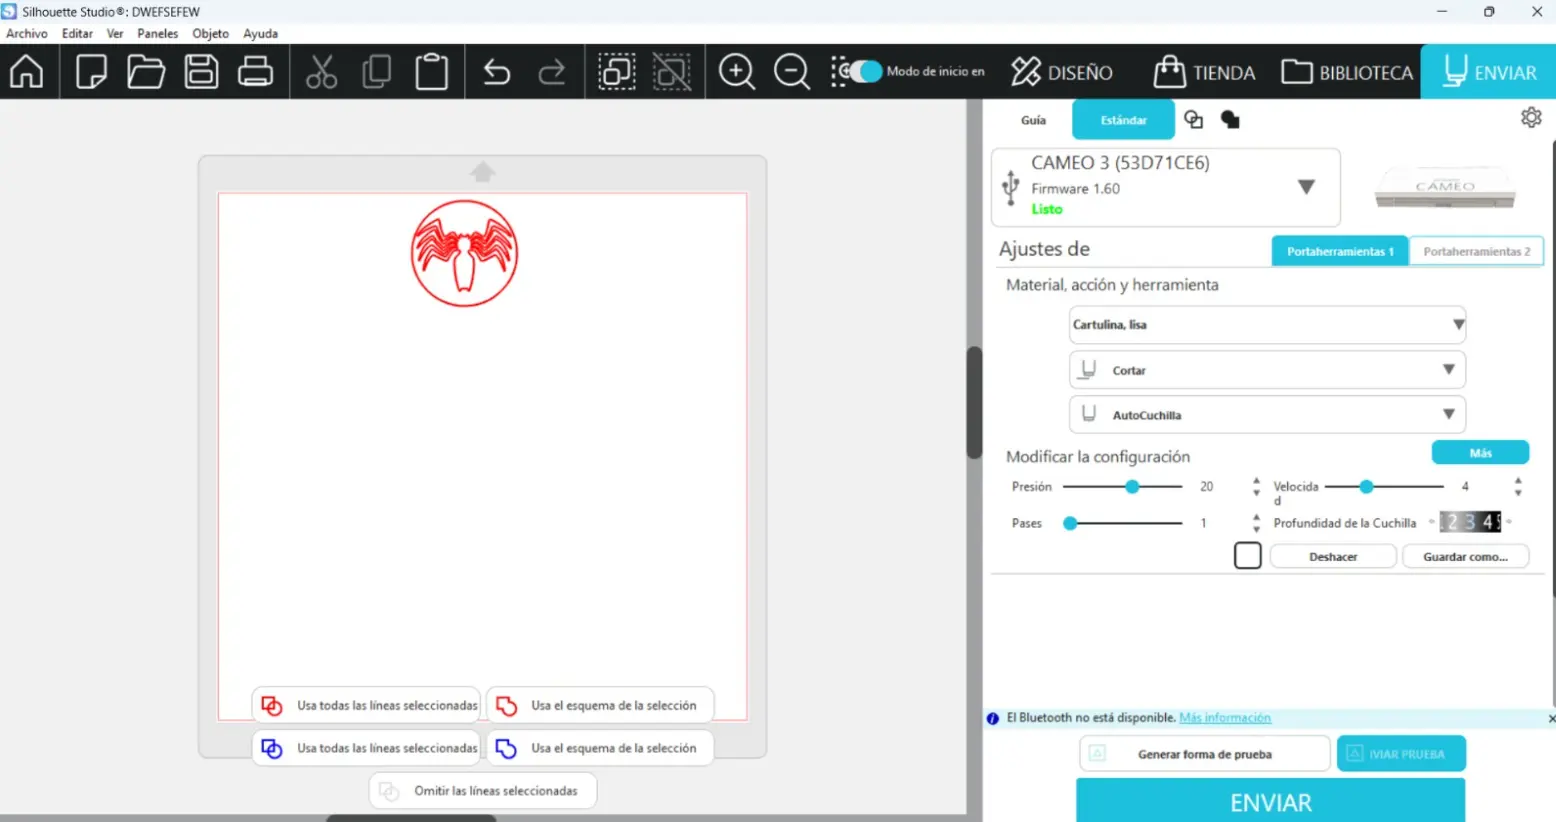
Task: Select Portaherramientas 1 tab
Action: coord(1340,251)
